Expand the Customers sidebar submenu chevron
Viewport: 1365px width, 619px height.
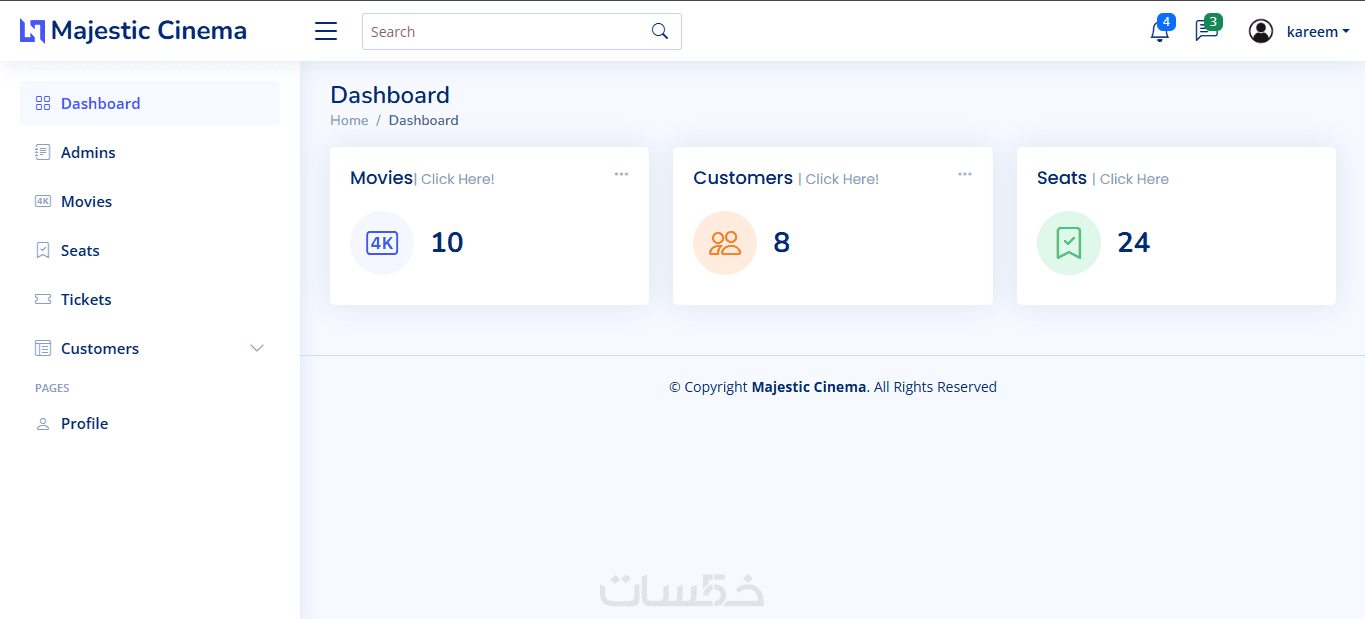[x=257, y=348]
